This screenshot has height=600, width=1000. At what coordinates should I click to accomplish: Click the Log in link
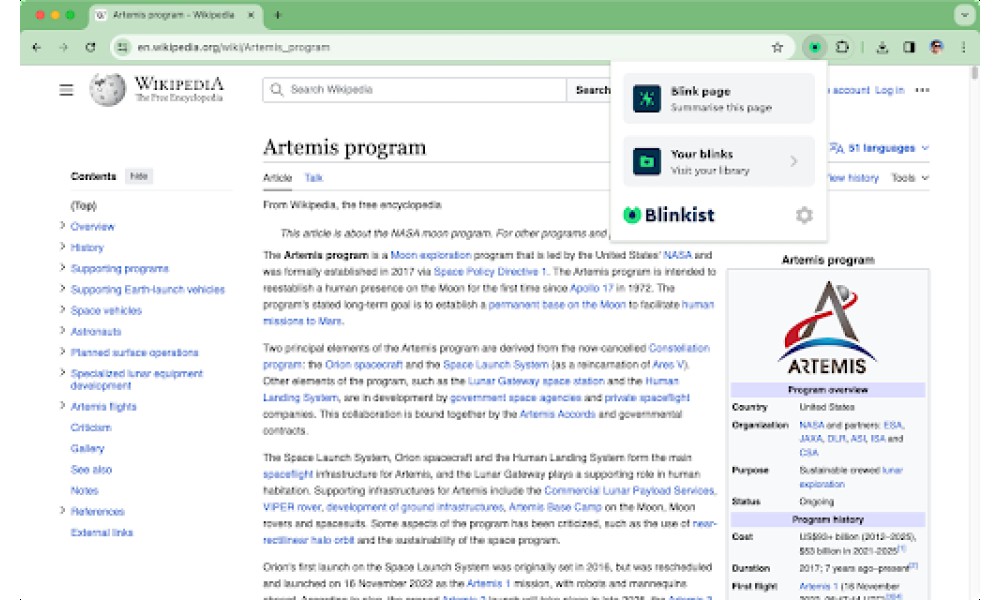pos(890,91)
